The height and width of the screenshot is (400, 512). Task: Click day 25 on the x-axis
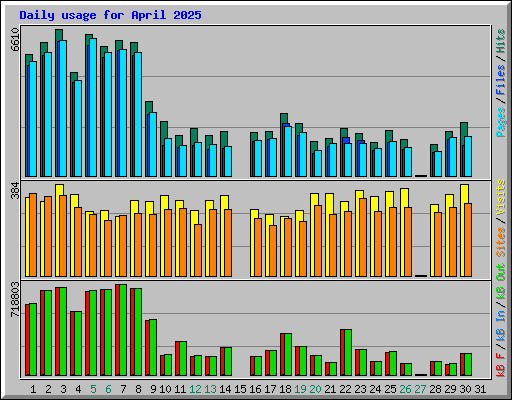click(x=390, y=389)
